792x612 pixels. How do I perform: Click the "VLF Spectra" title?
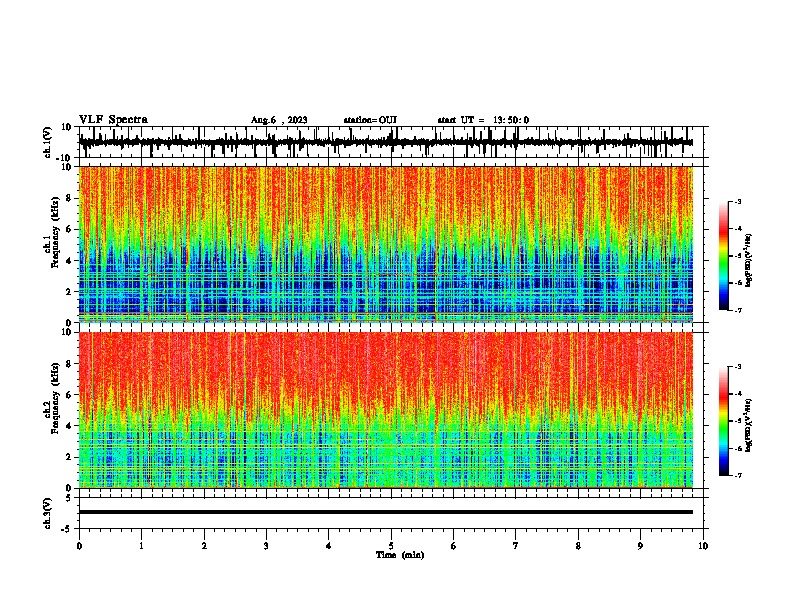[113, 120]
